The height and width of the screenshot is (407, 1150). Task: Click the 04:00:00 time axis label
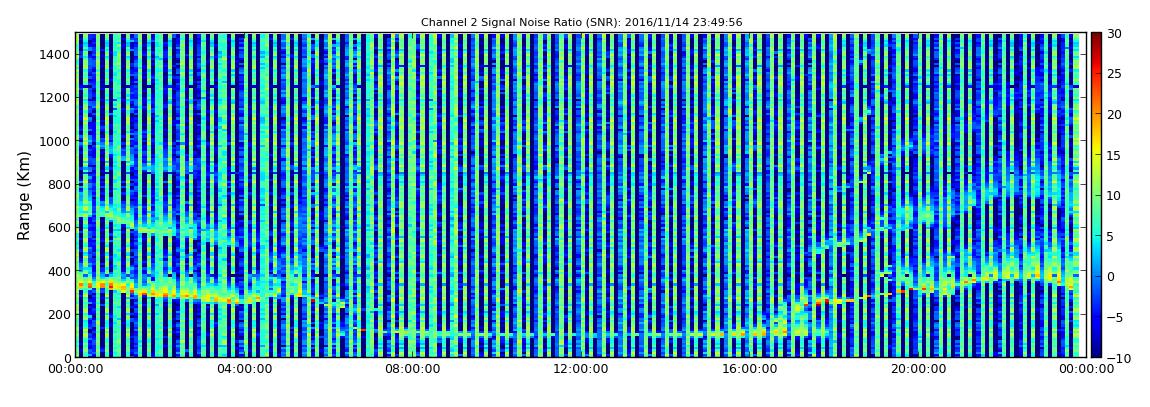click(244, 370)
